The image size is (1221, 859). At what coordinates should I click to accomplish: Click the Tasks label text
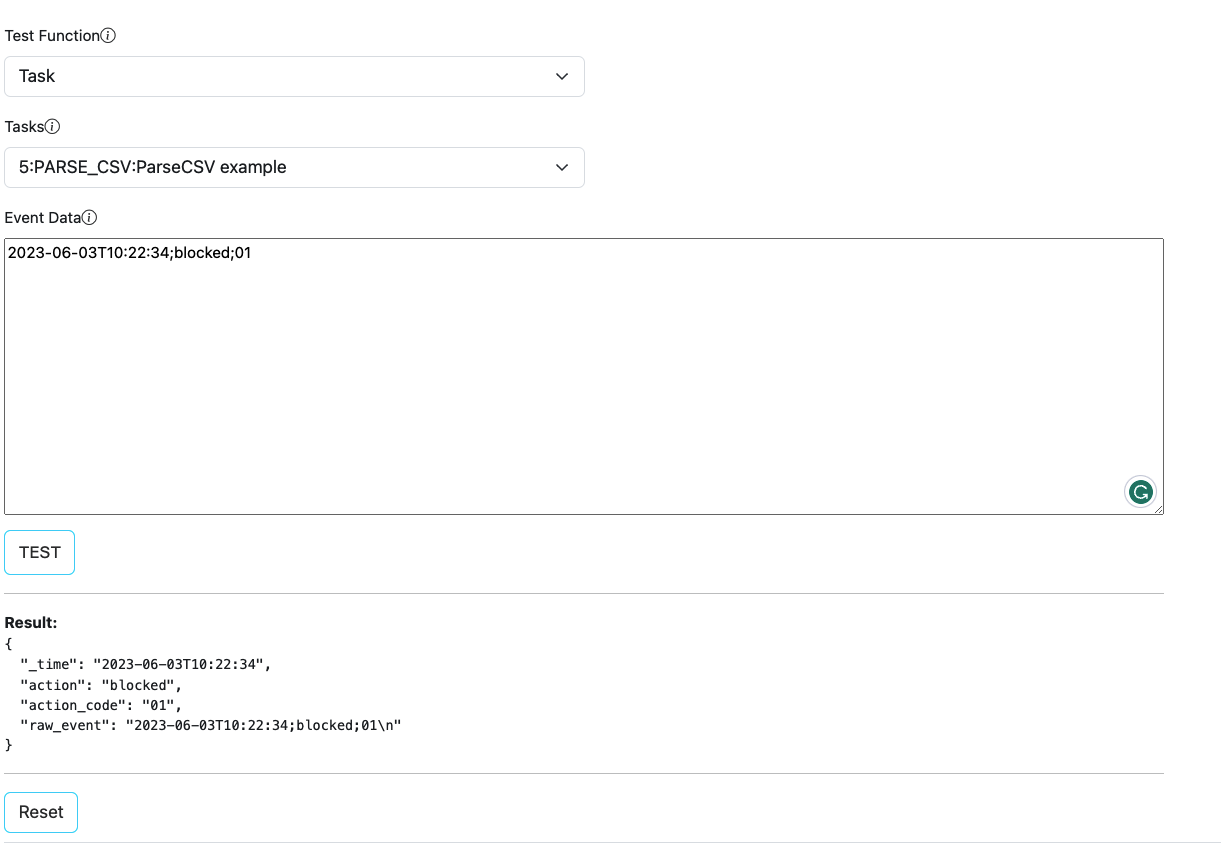tap(25, 127)
